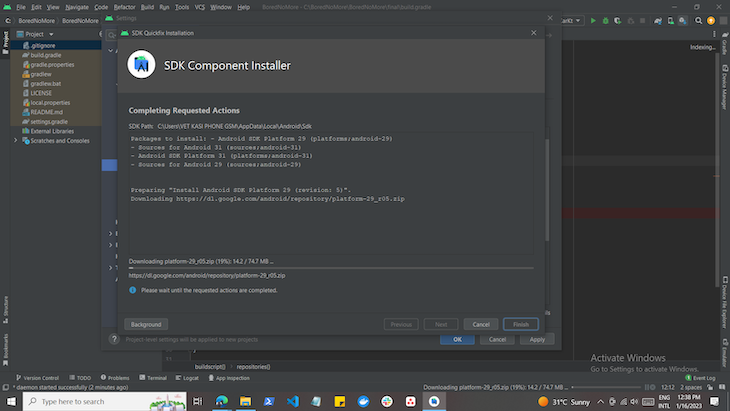Open the Tools menu

(182, 7)
